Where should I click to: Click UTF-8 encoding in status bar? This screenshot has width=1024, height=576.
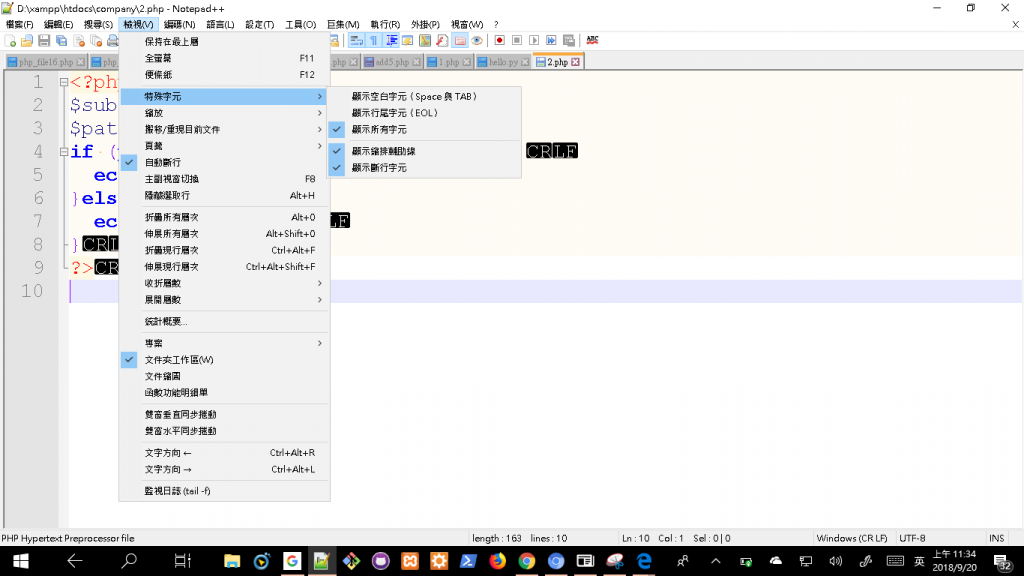tap(912, 538)
